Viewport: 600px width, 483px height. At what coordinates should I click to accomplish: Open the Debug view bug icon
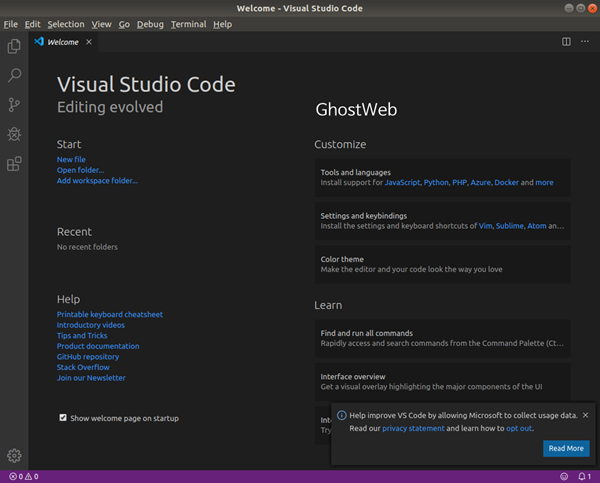coord(14,134)
